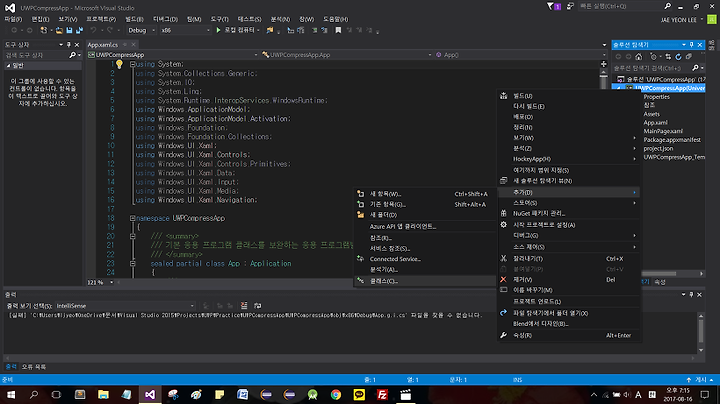Select 참조(R)... in submenu
The width and height of the screenshot is (720, 404).
coord(425,238)
